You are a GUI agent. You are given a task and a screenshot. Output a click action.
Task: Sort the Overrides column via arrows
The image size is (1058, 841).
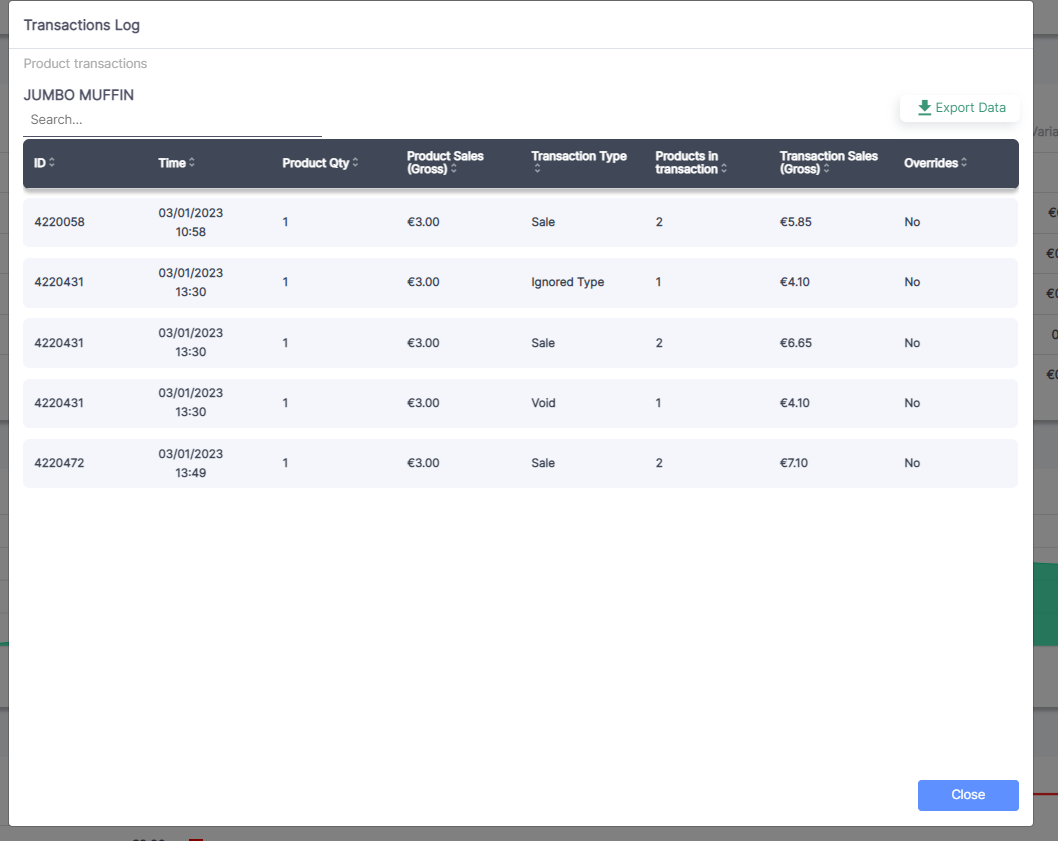(x=964, y=163)
